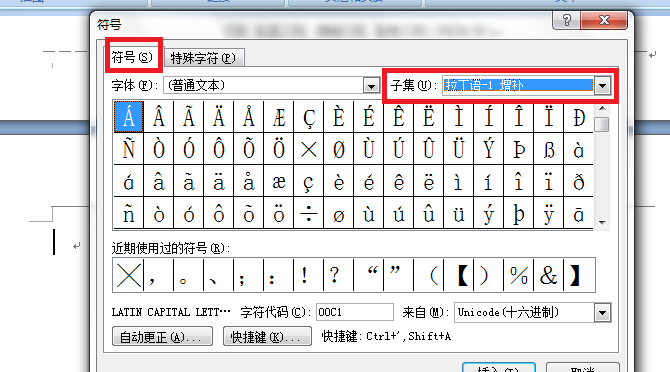Select the lowercase ç cedilla symbol
Image resolution: width=670 pixels, height=372 pixels.
pyautogui.click(x=309, y=181)
